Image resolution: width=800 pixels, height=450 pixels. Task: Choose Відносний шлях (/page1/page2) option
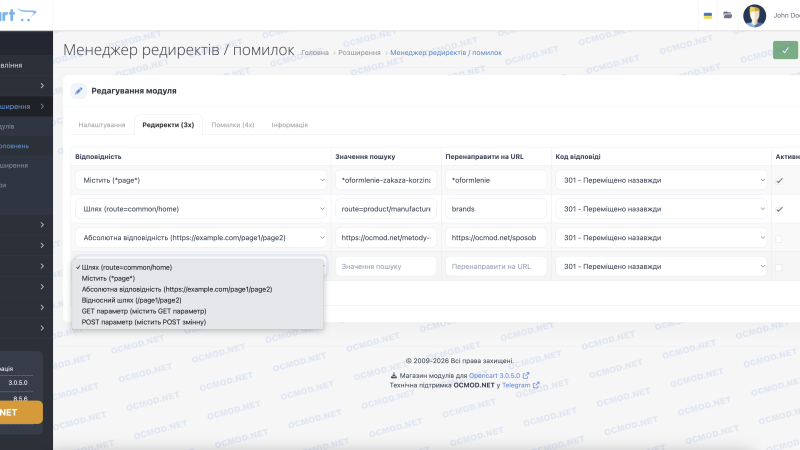coord(199,301)
